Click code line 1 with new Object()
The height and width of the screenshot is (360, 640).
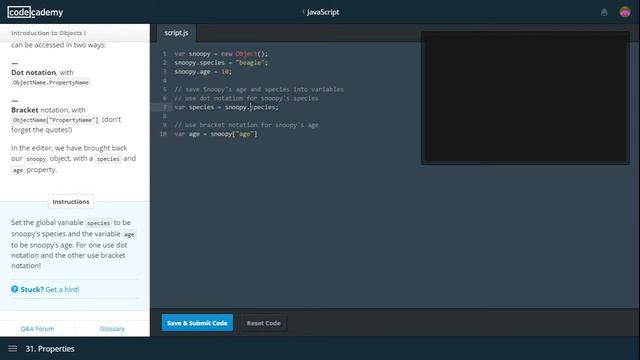pyautogui.click(x=221, y=53)
